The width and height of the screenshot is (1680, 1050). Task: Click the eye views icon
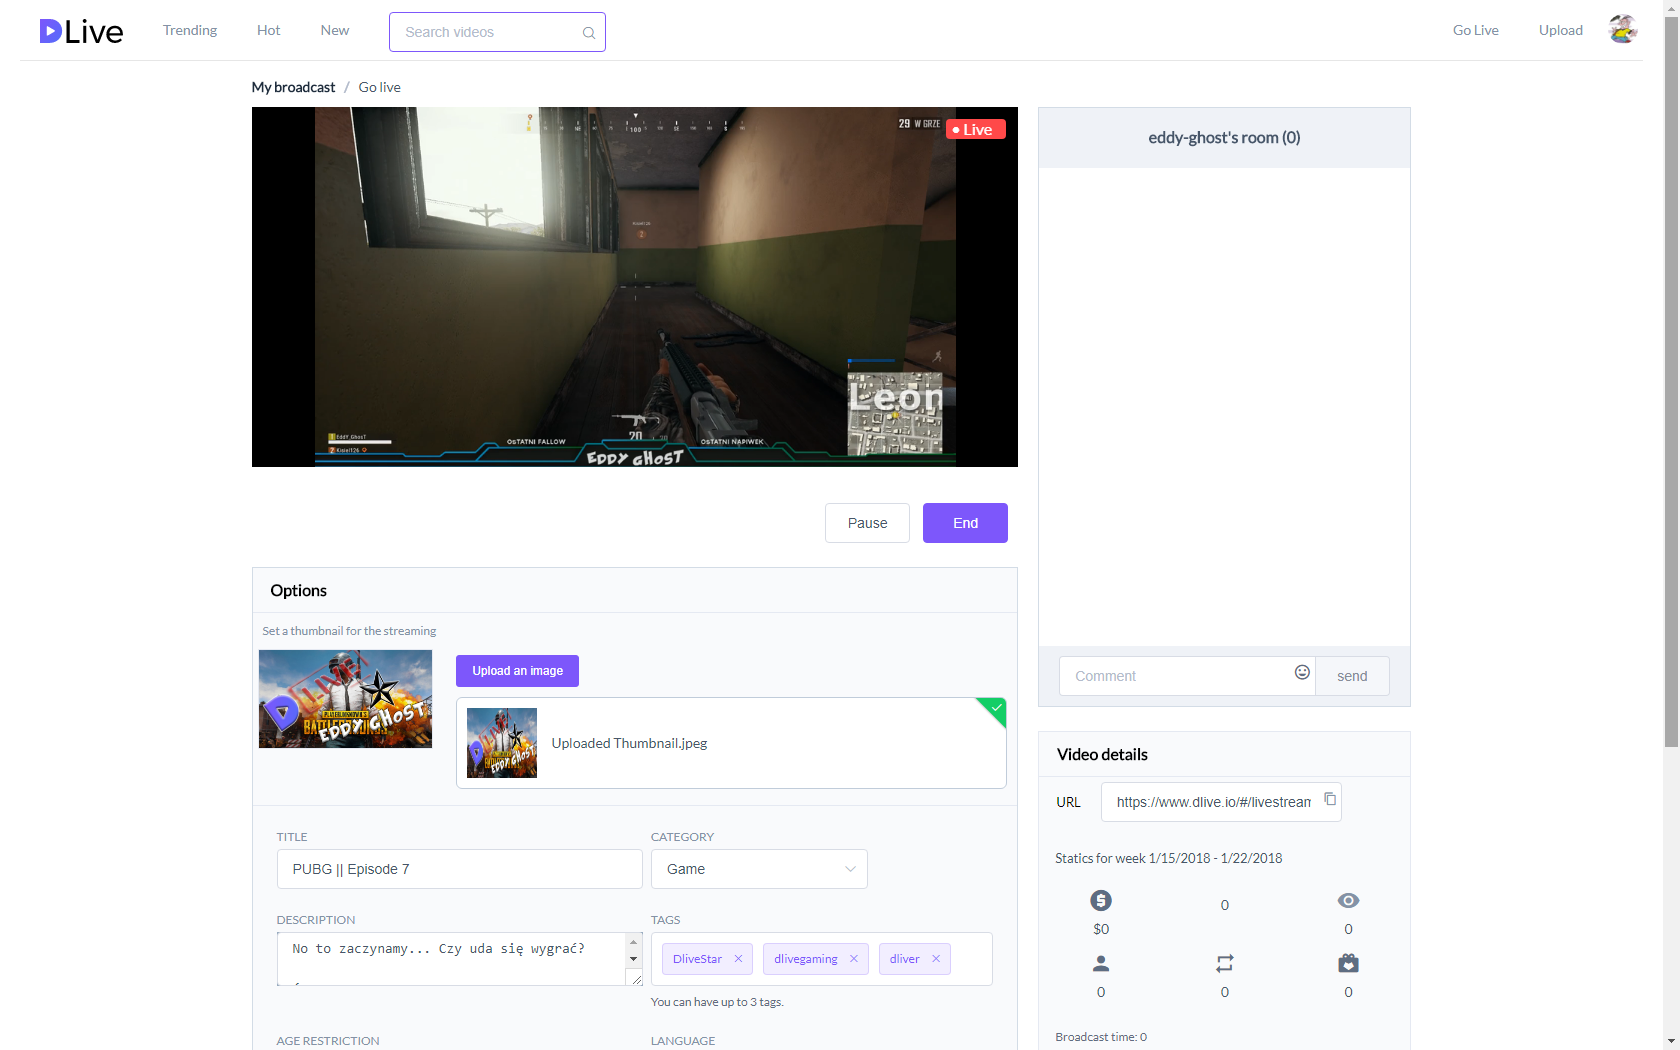coord(1348,901)
